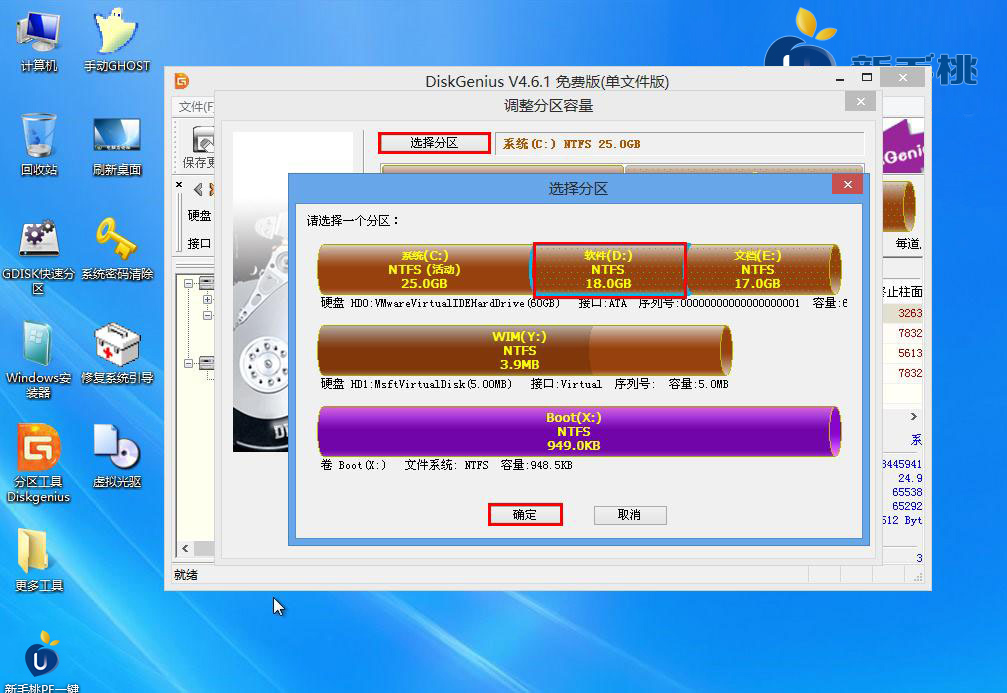Collapse the second minus node in disk tree
This screenshot has height=693, width=1007.
pyautogui.click(x=207, y=315)
